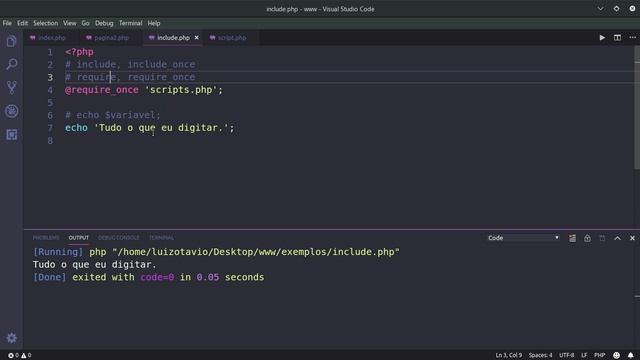Show the Debug Console panel tab

(118, 238)
